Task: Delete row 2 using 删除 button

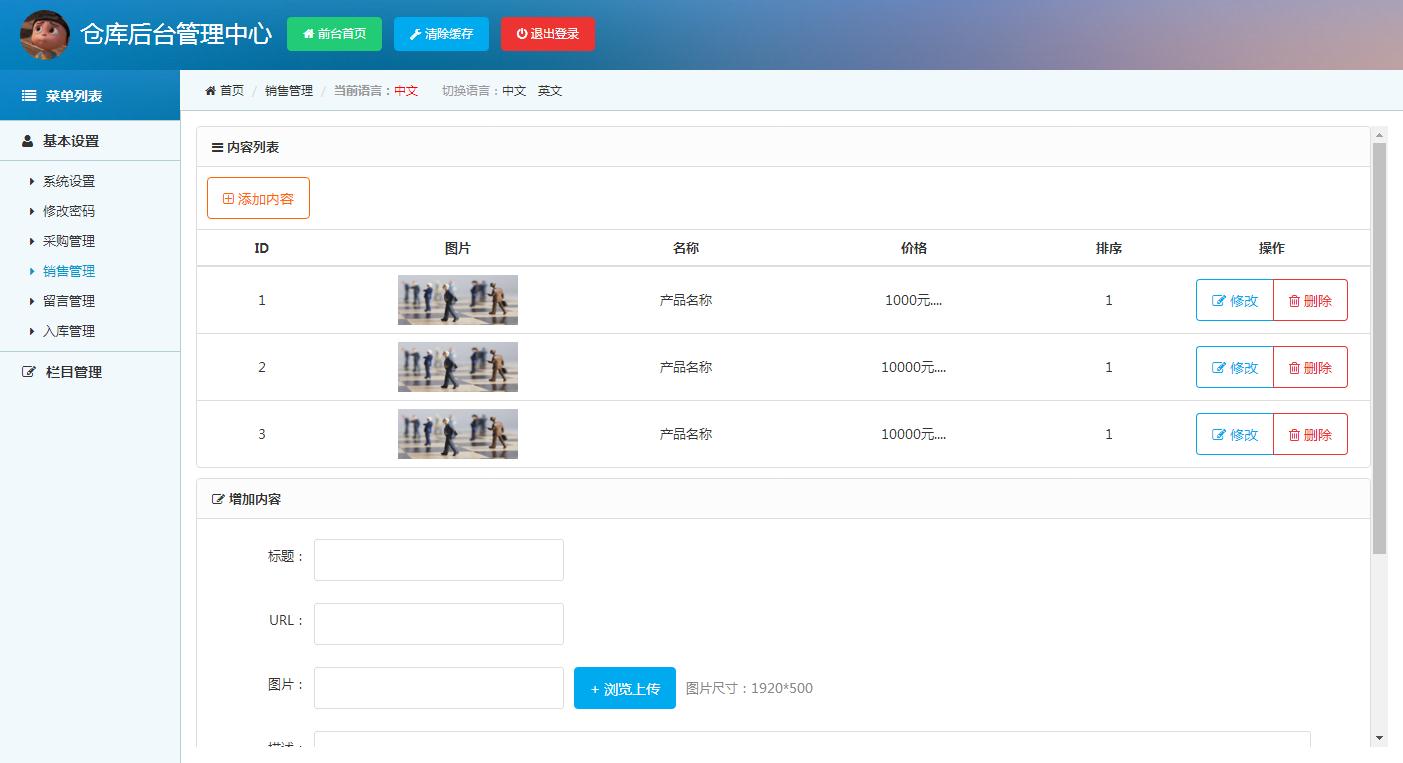Action: 1310,367
